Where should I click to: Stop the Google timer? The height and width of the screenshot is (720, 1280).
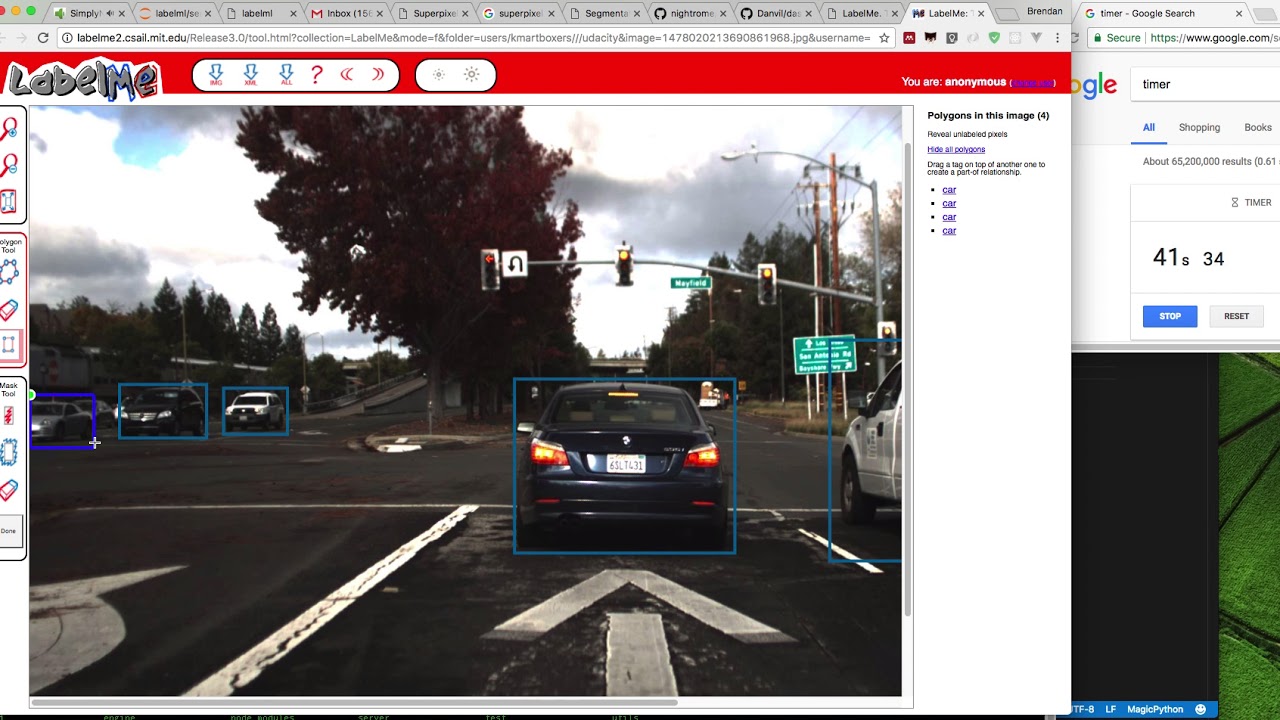click(1170, 316)
